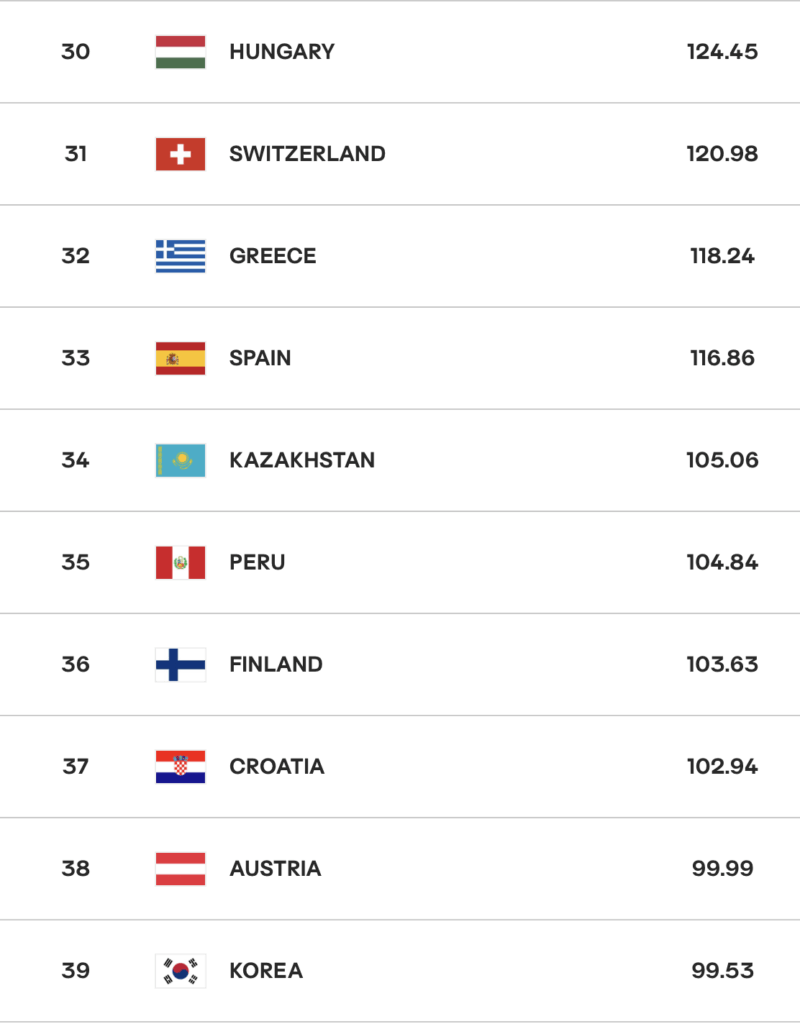
Task: Click the Austria flag icon
Action: click(x=180, y=869)
